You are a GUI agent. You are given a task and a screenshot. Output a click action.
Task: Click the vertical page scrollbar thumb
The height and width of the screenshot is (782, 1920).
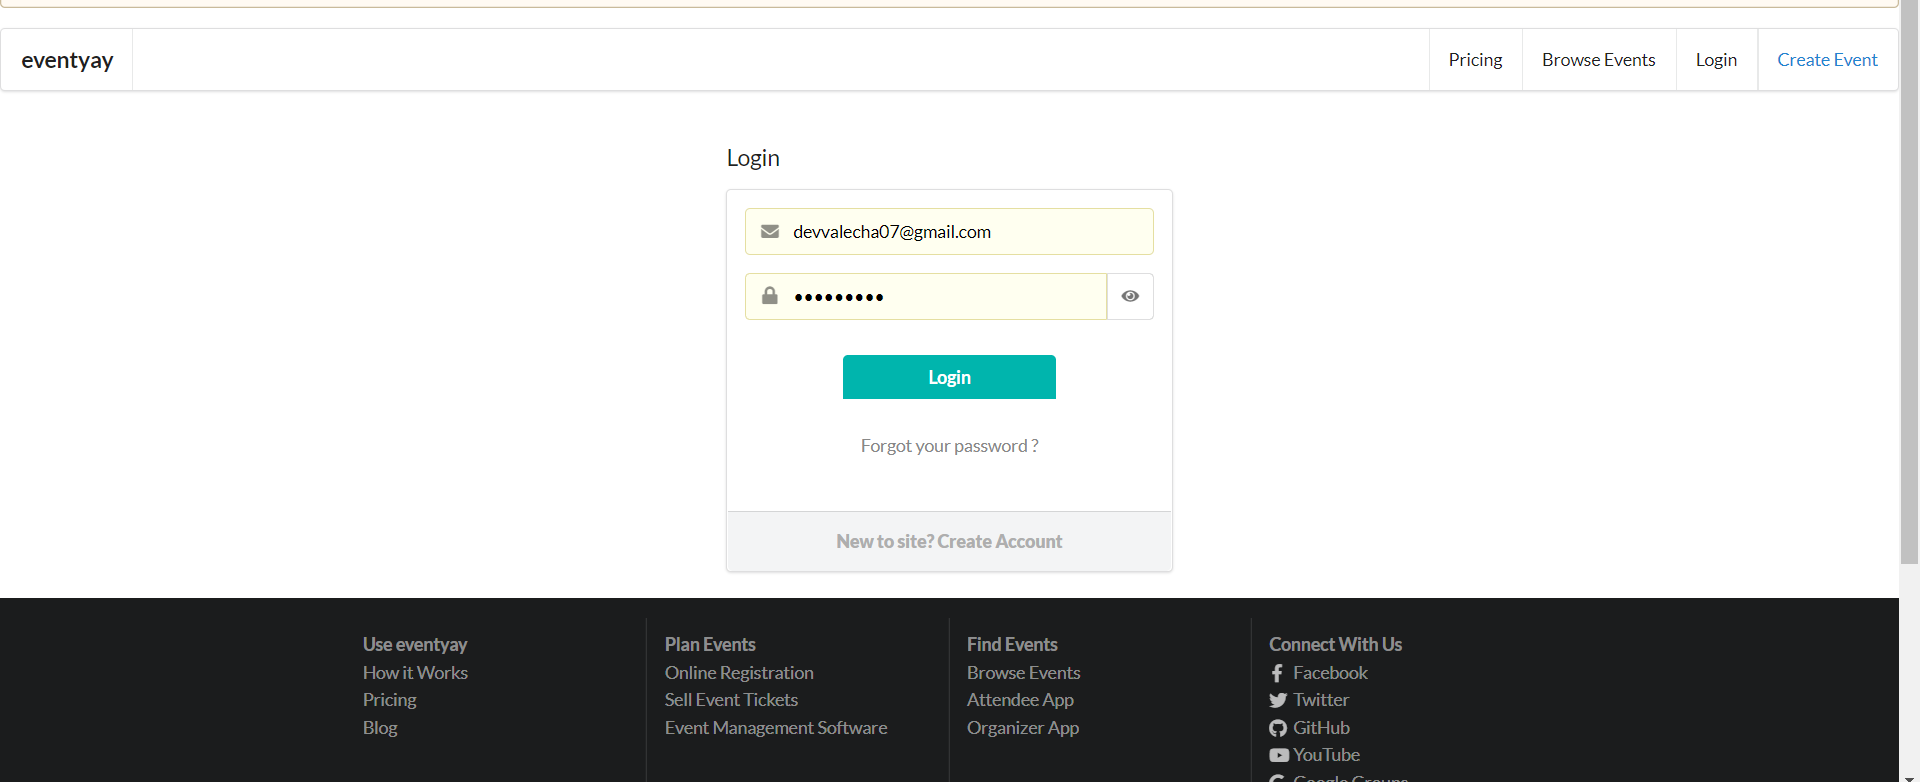pyautogui.click(x=1909, y=282)
